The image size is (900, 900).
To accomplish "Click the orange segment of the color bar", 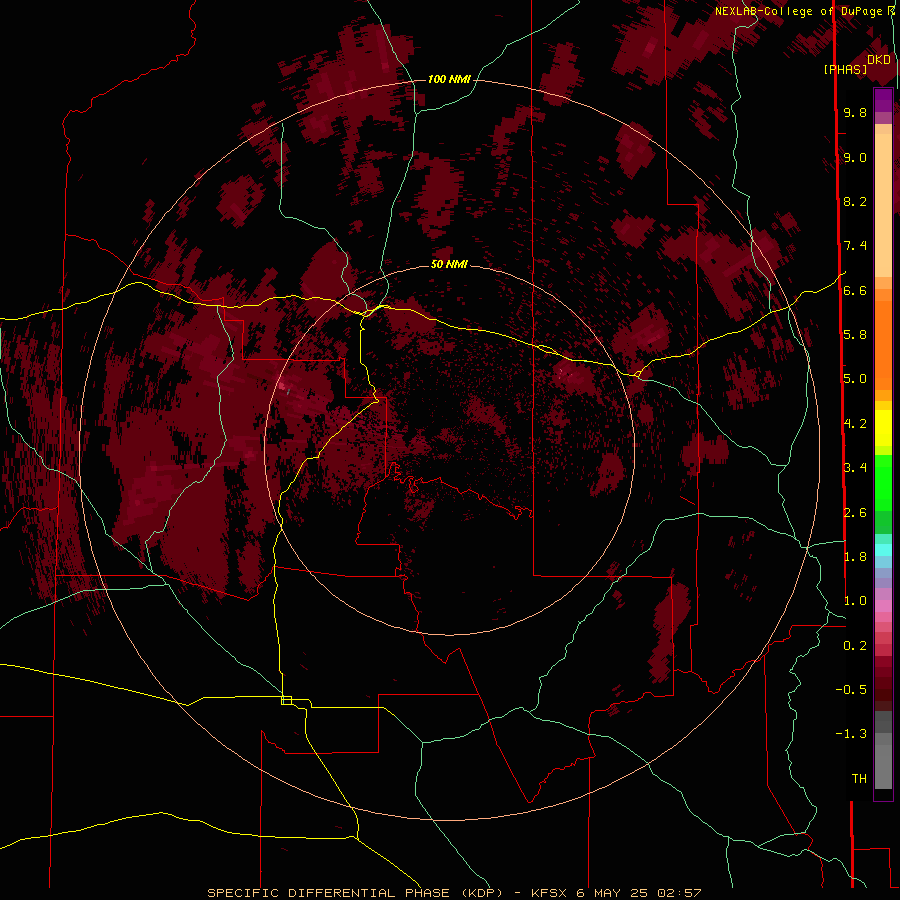I will point(883,344).
